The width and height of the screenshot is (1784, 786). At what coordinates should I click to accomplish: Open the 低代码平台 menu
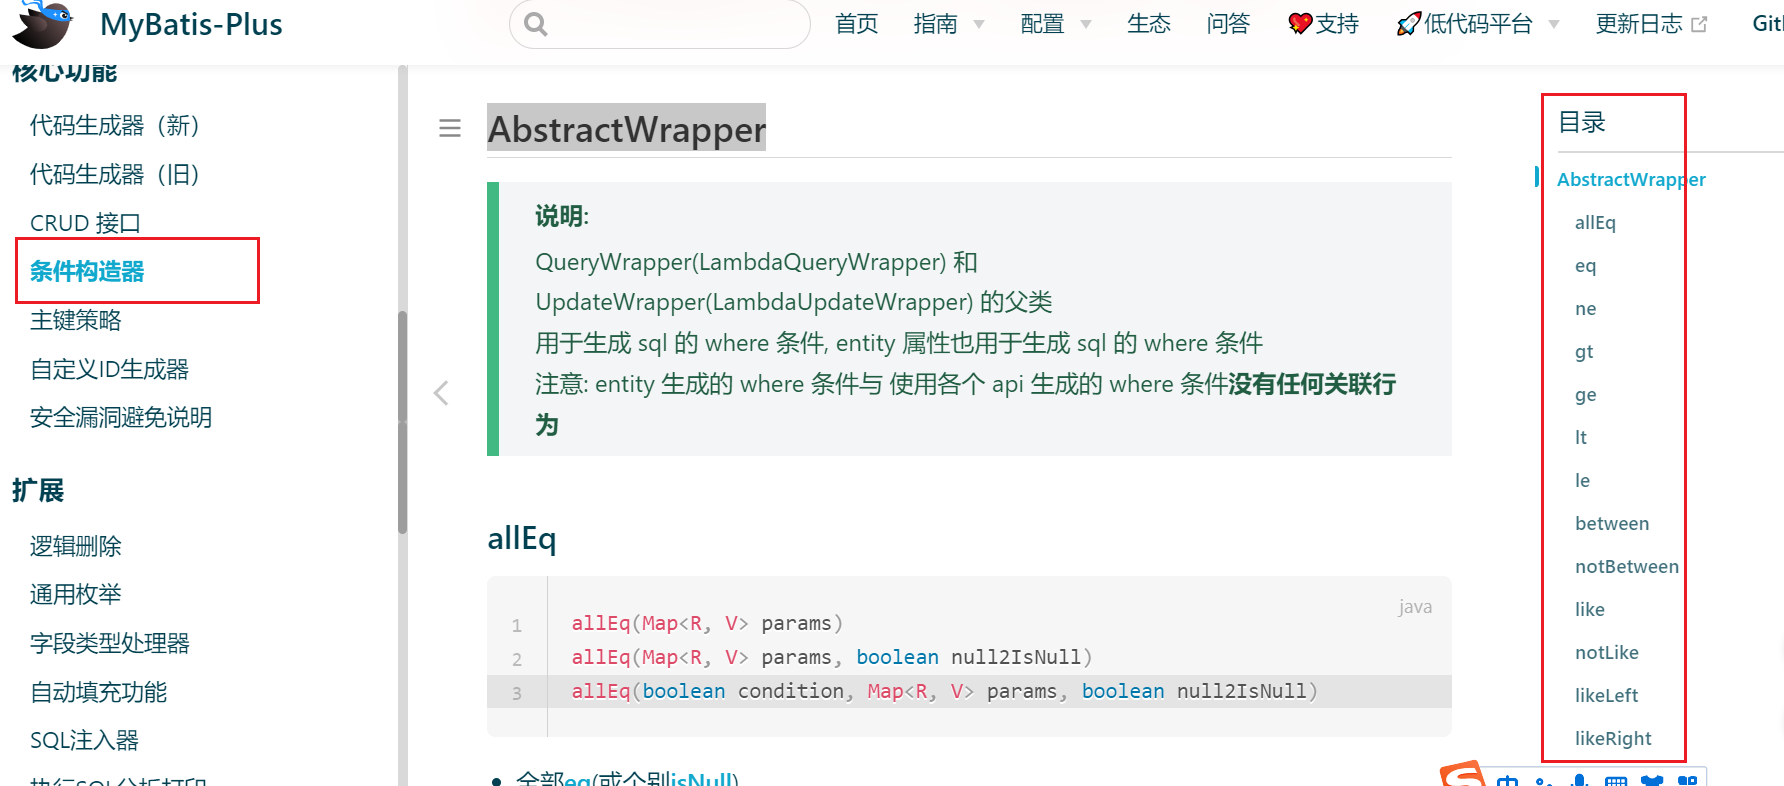[1478, 24]
